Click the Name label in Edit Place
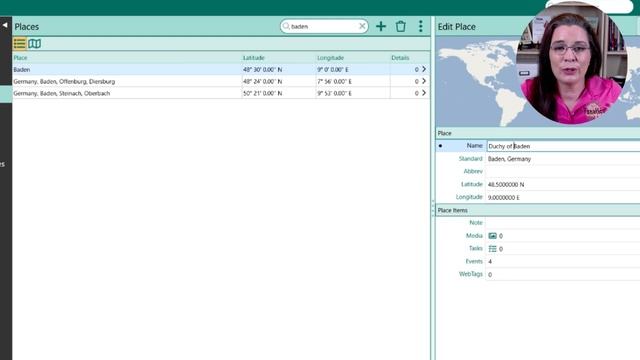Viewport: 640px width, 360px height. tap(474, 146)
